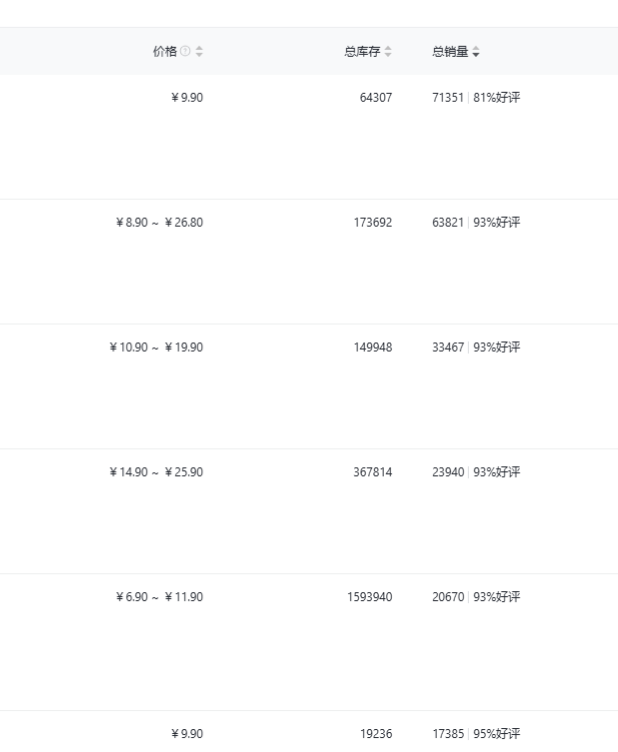This screenshot has width=618, height=752.
Task: Click the 价格 column header
Action: 165,51
